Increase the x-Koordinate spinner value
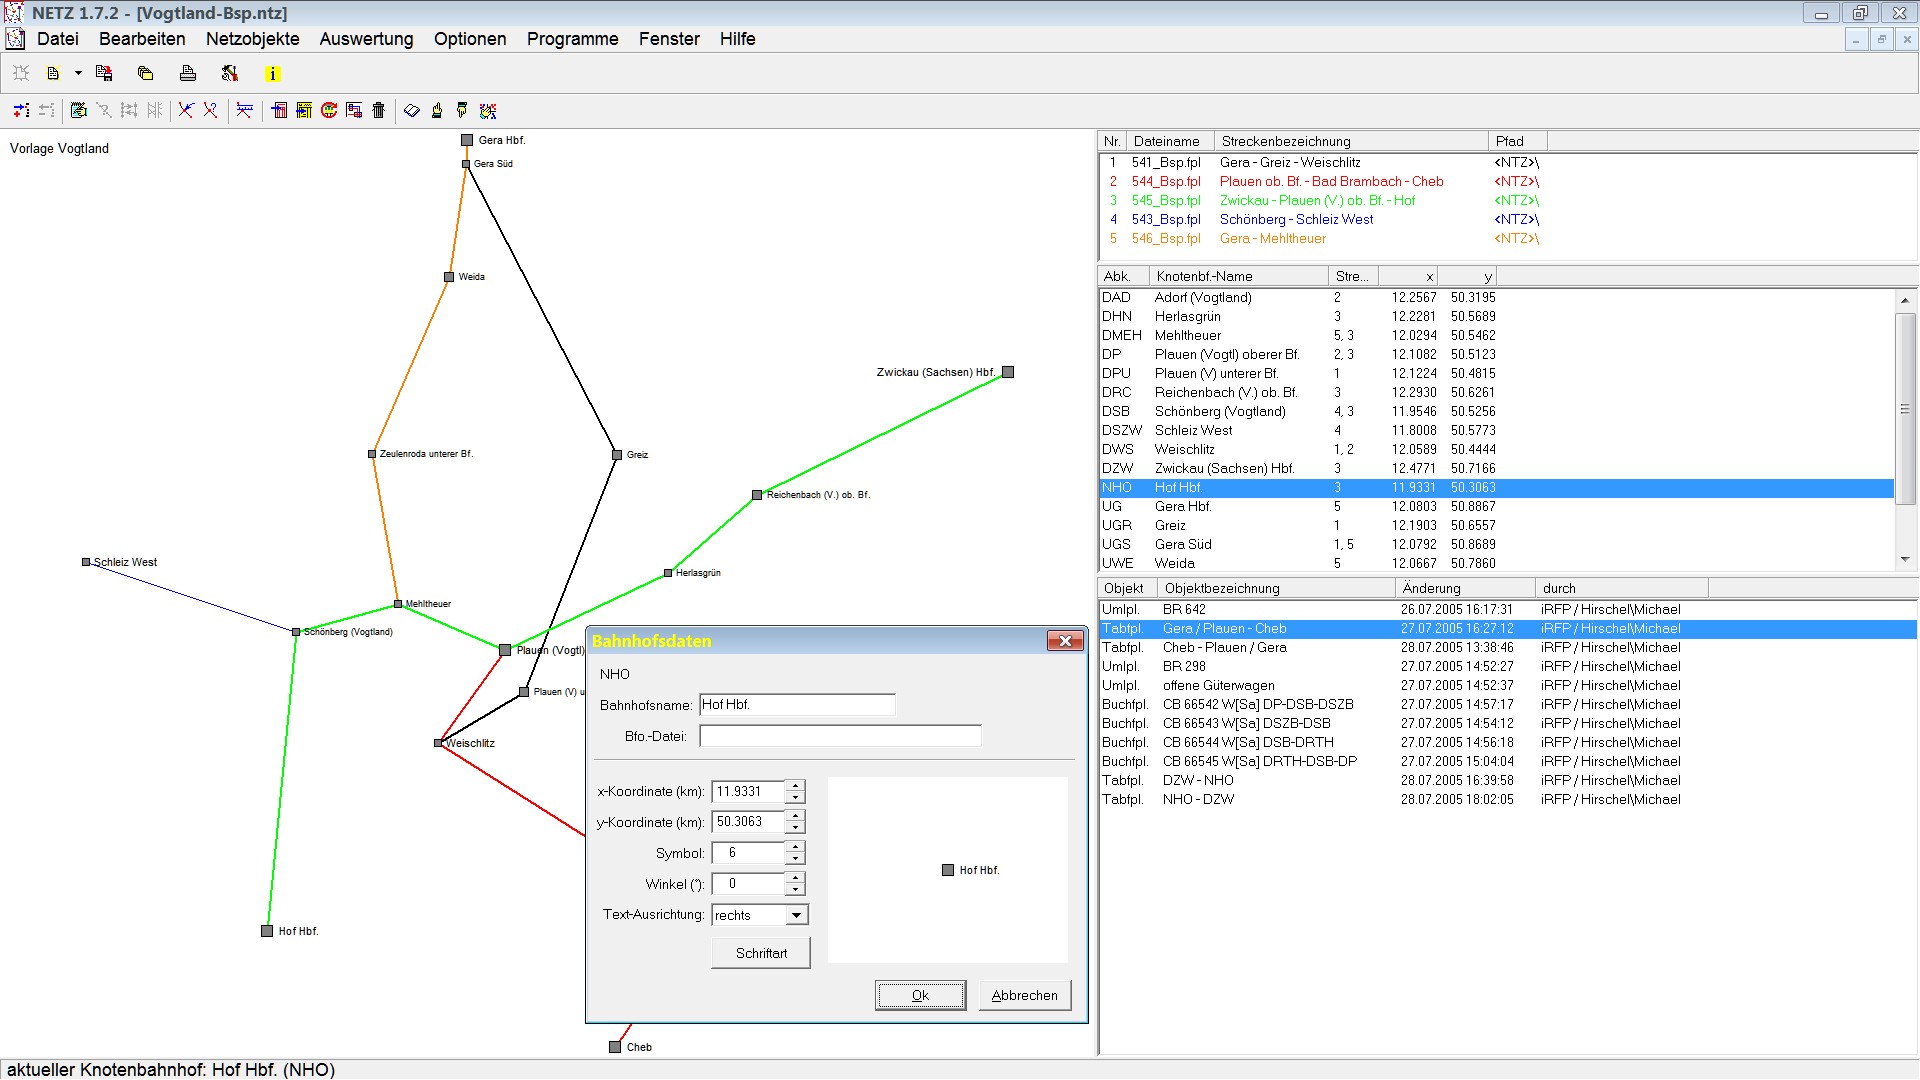Image resolution: width=1920 pixels, height=1080 pixels. (x=795, y=786)
